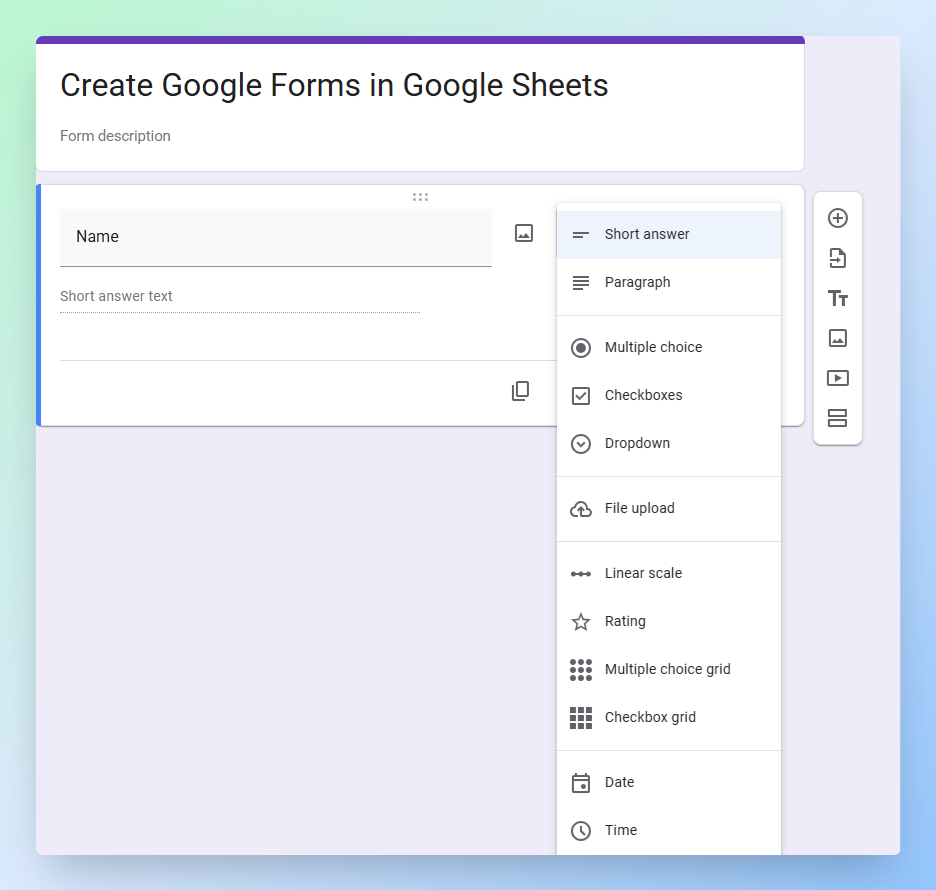Click the form title text

pyautogui.click(x=334, y=85)
